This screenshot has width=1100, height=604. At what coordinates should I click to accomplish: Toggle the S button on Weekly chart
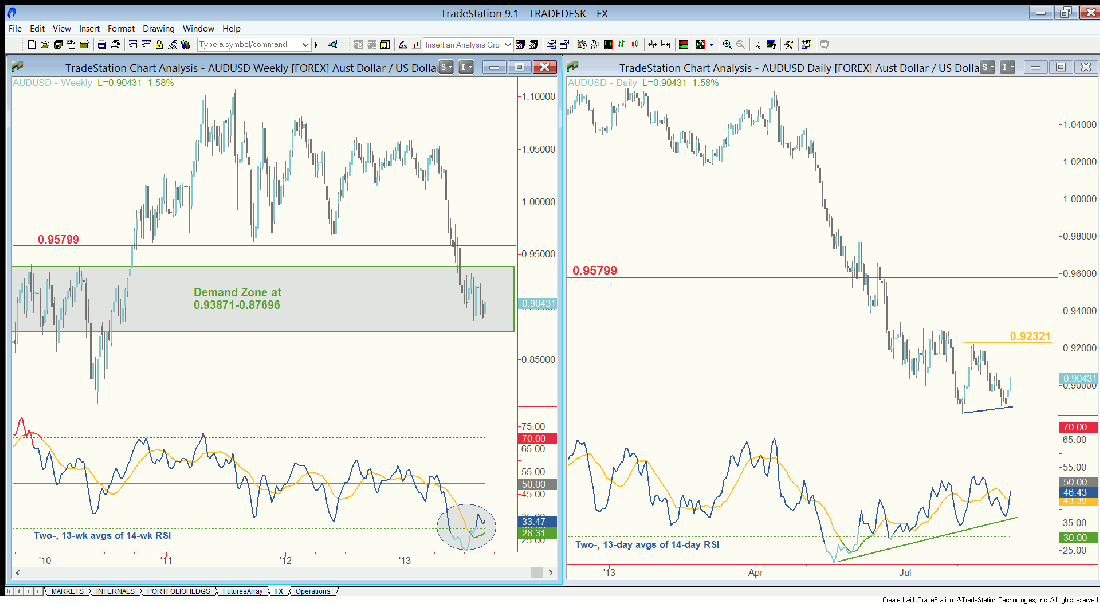[x=443, y=67]
